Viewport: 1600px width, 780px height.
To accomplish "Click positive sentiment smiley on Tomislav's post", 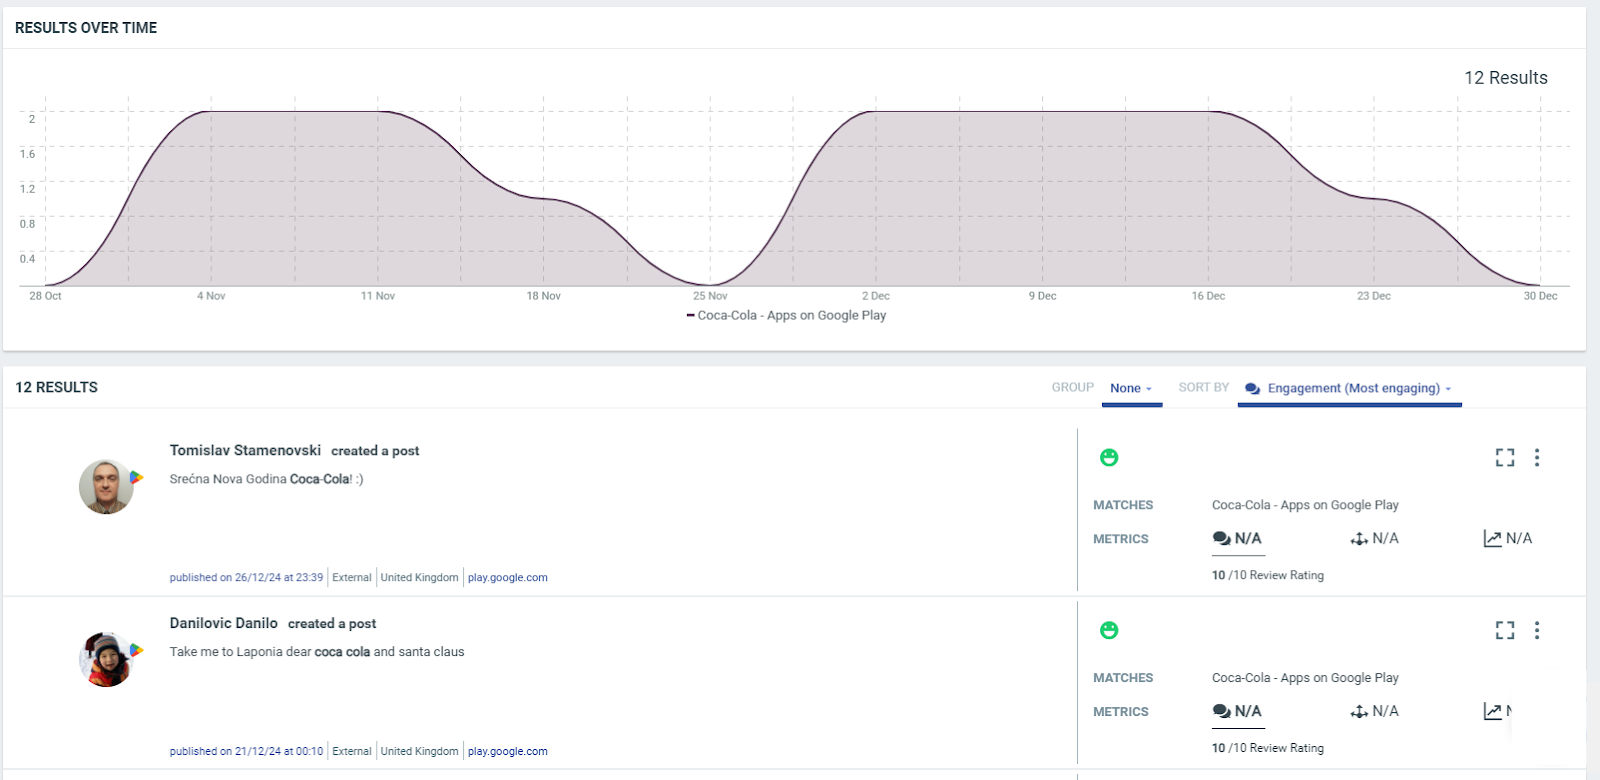I will click(1109, 458).
